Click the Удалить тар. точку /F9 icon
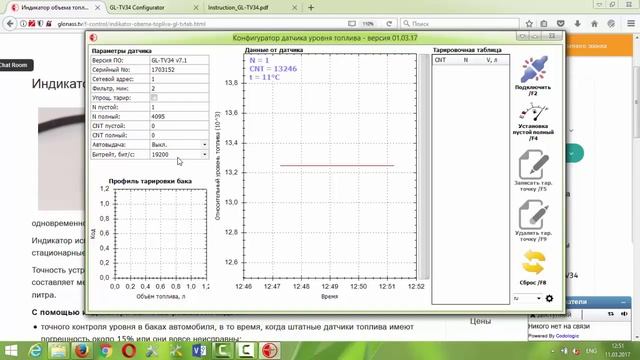 point(533,215)
